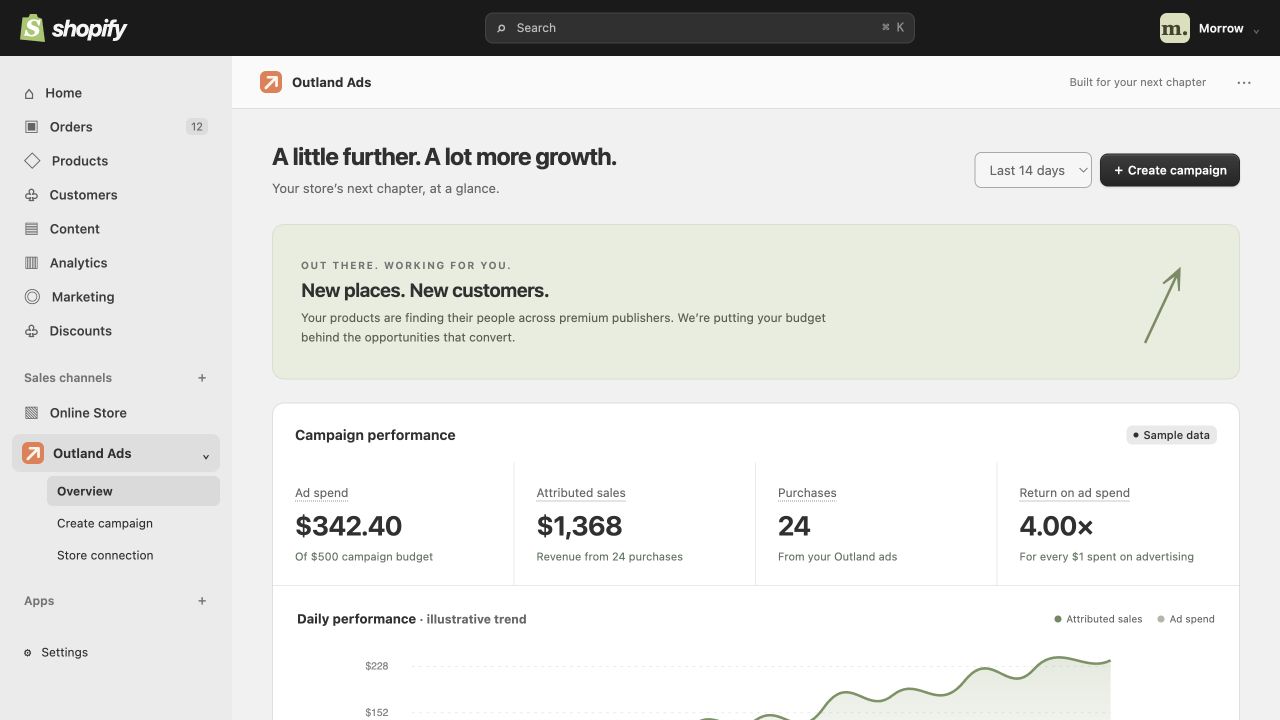Screen dimensions: 1280x720
Task: Click the Built for your next chapter text
Action: pos(1138,82)
